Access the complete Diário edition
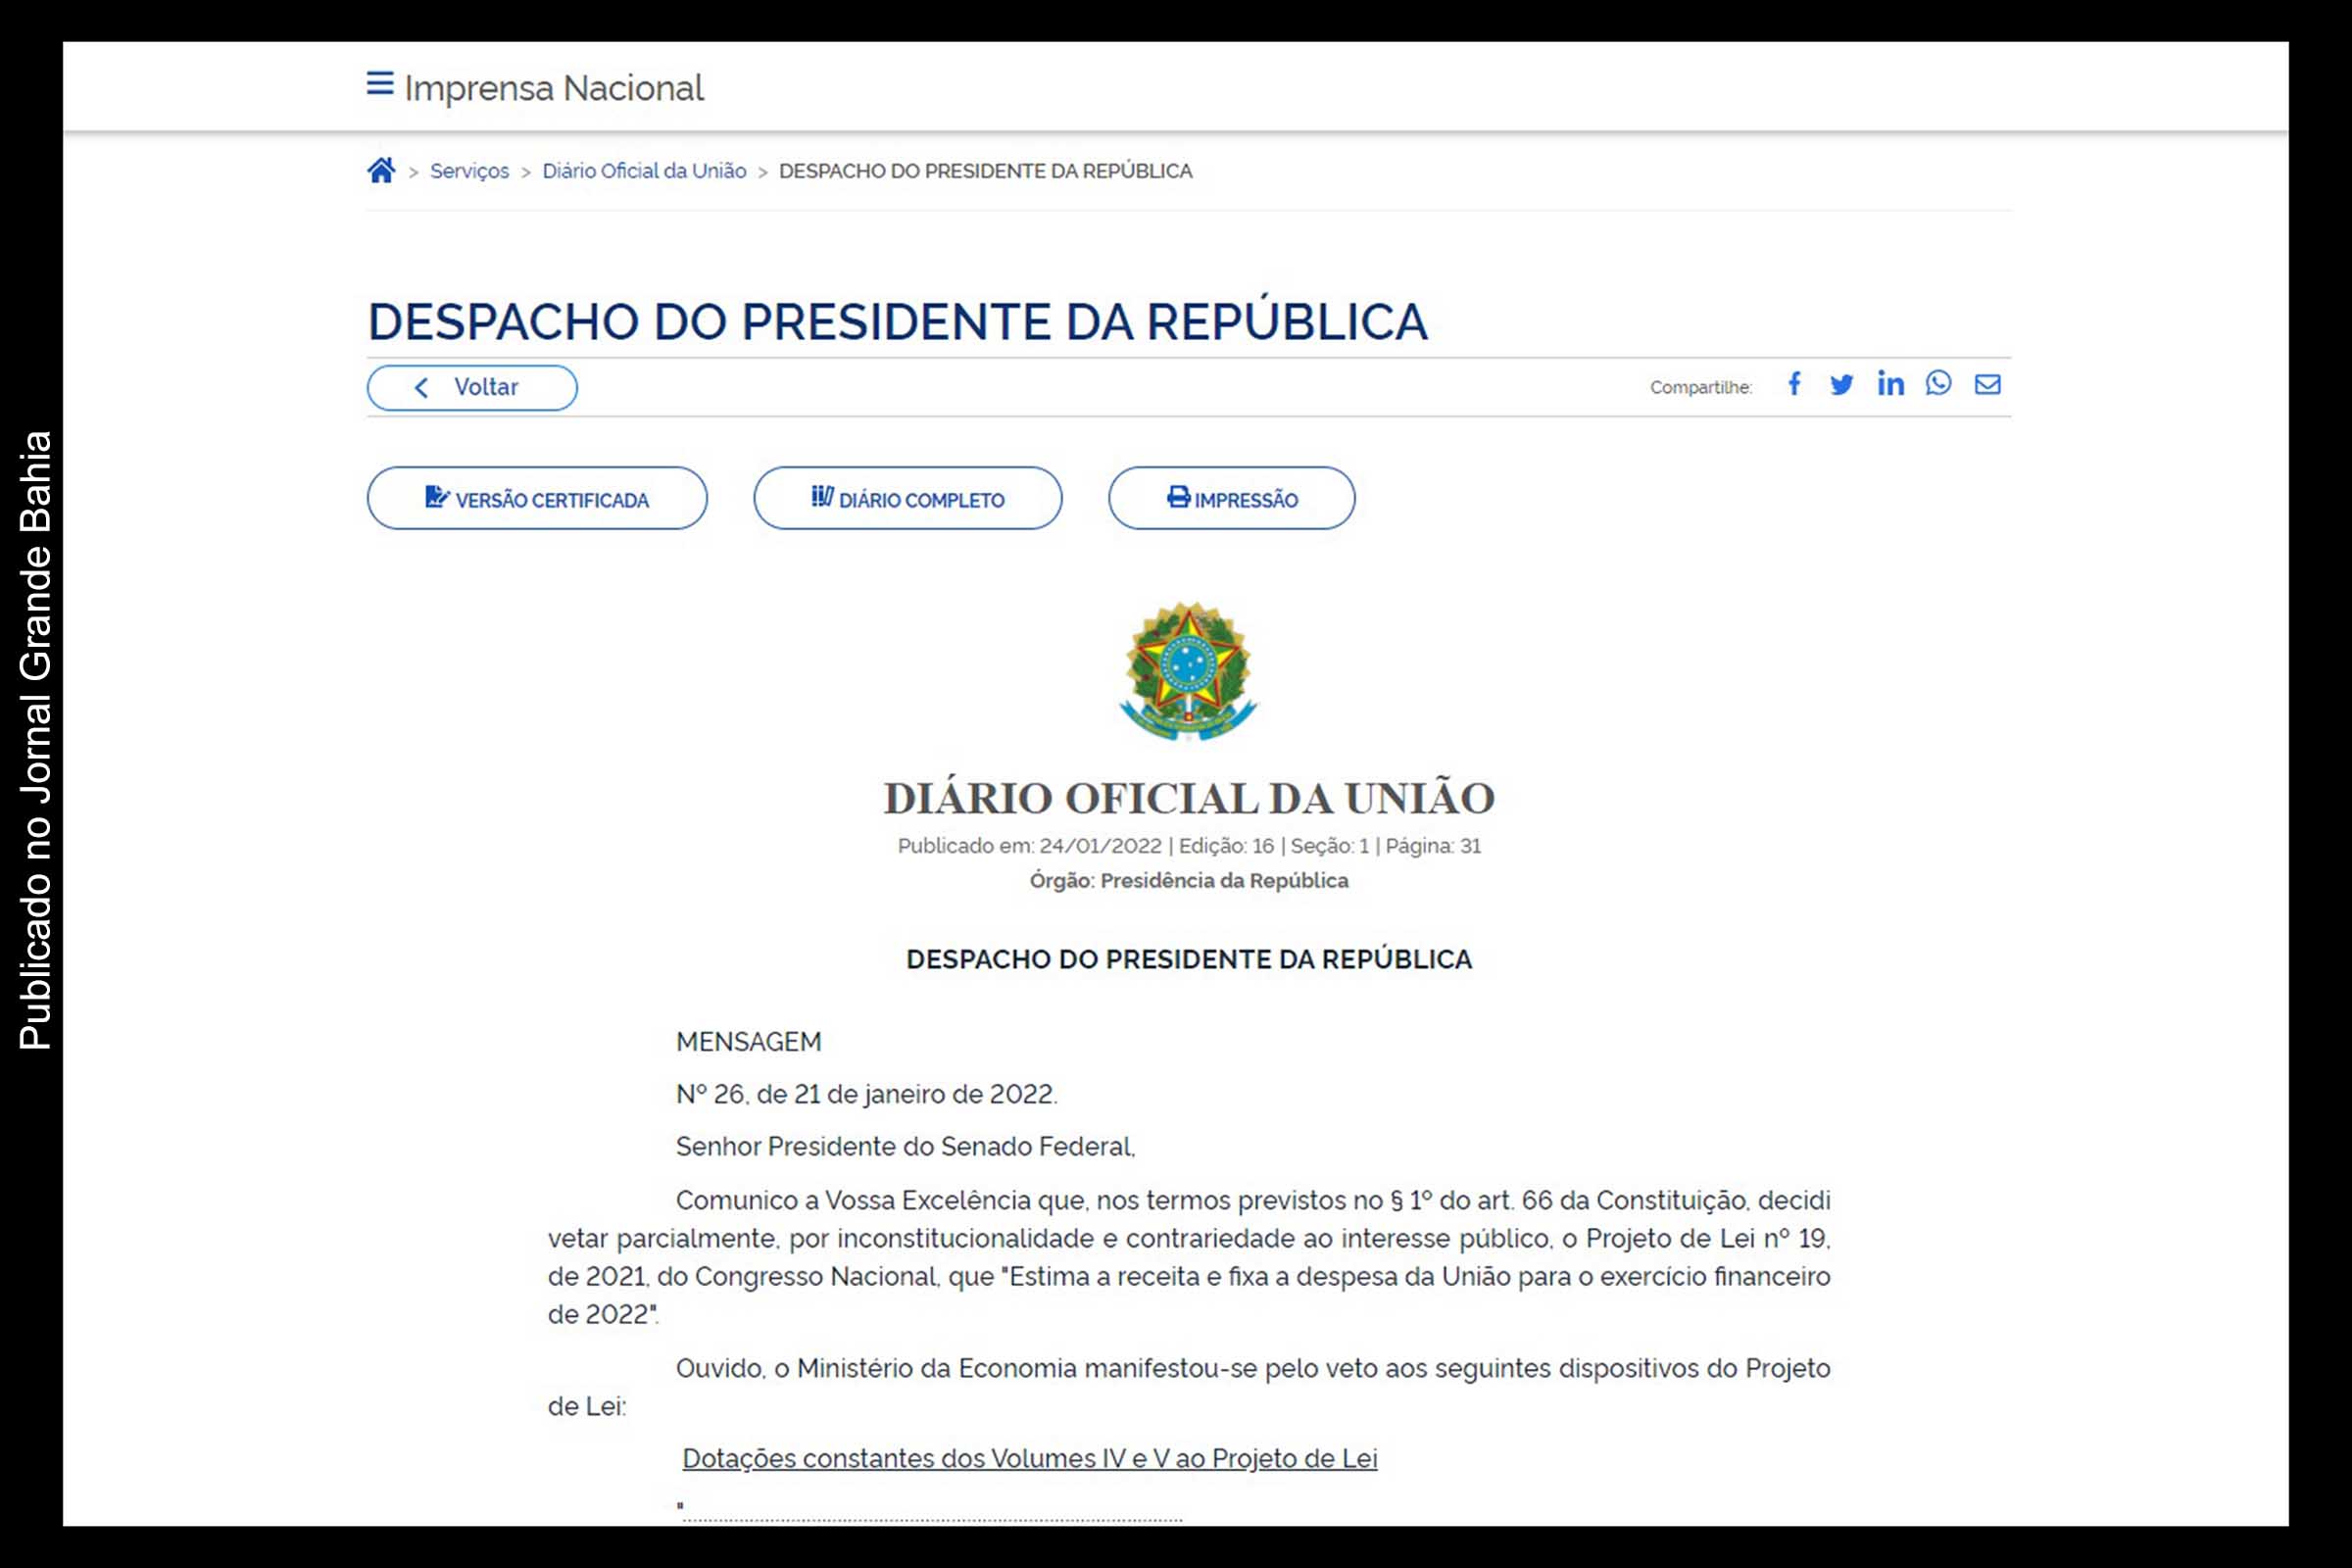Screen dimensions: 2352x1568 (907, 498)
